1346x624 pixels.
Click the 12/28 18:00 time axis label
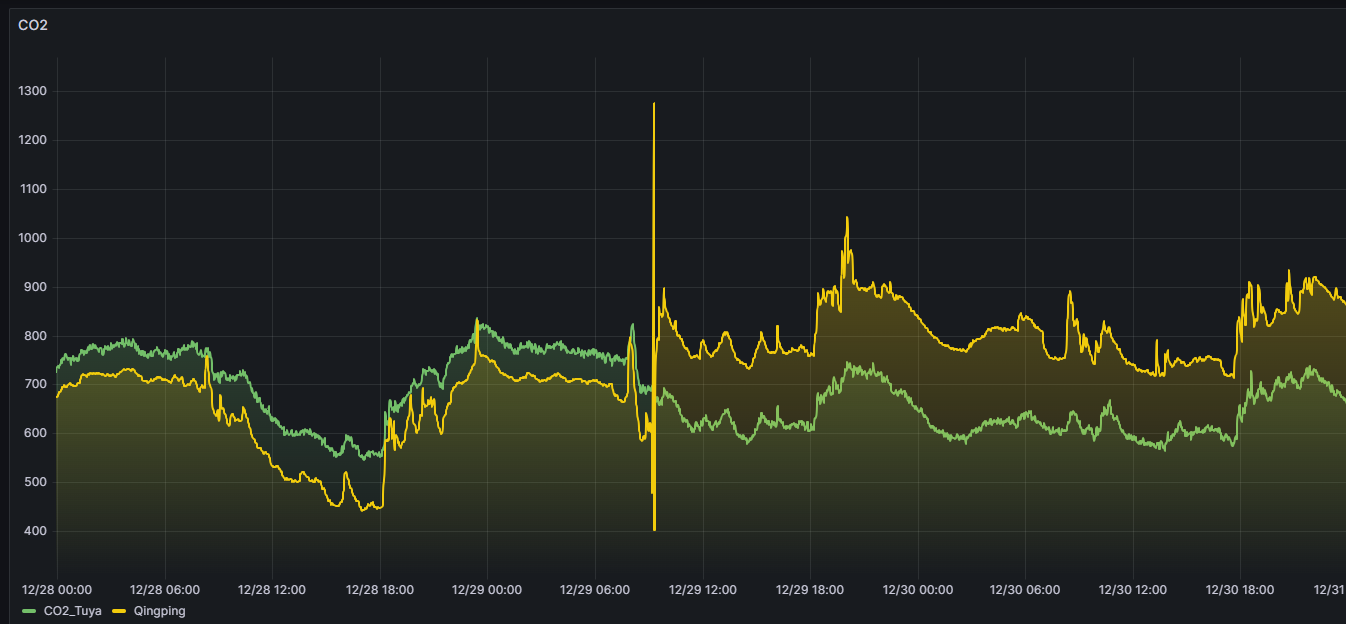click(380, 590)
